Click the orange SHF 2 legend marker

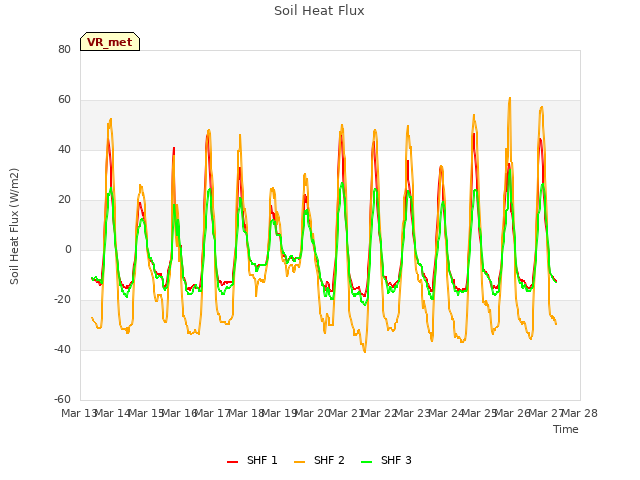pos(299,461)
